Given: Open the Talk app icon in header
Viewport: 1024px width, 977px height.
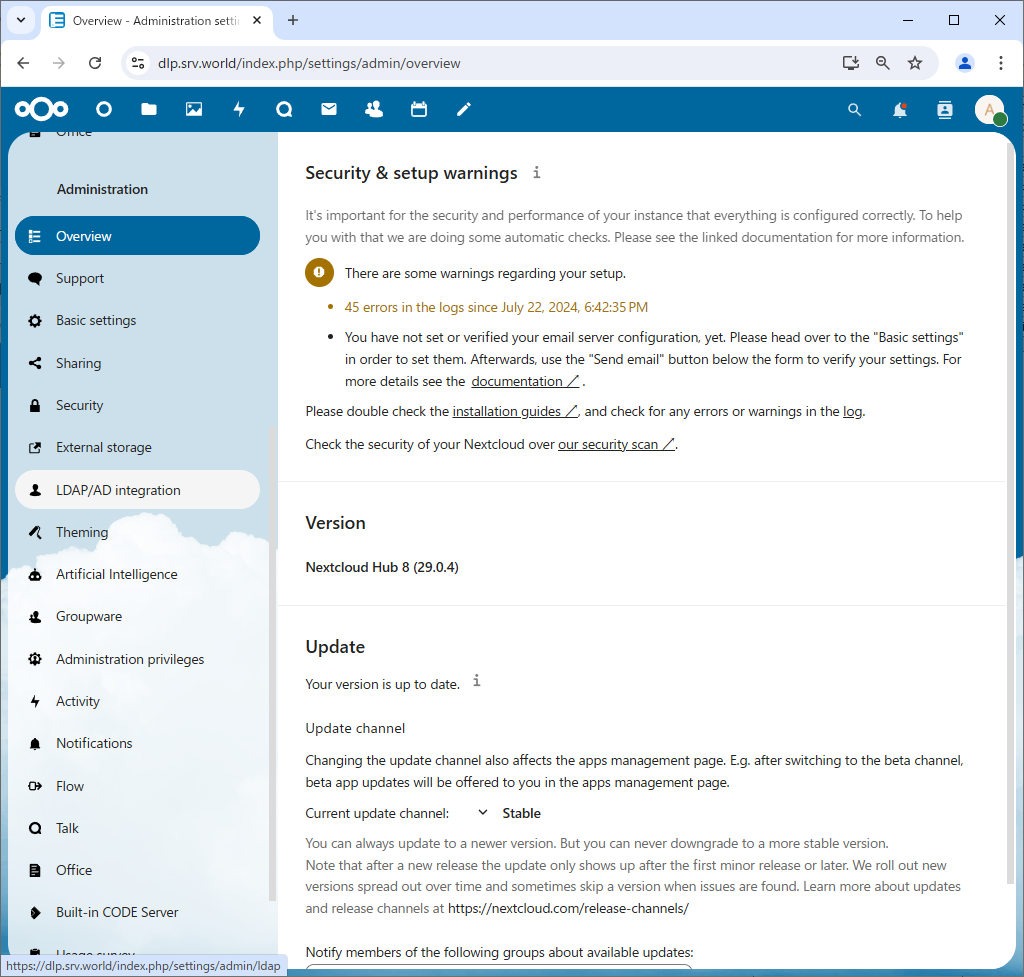Looking at the screenshot, I should point(284,109).
